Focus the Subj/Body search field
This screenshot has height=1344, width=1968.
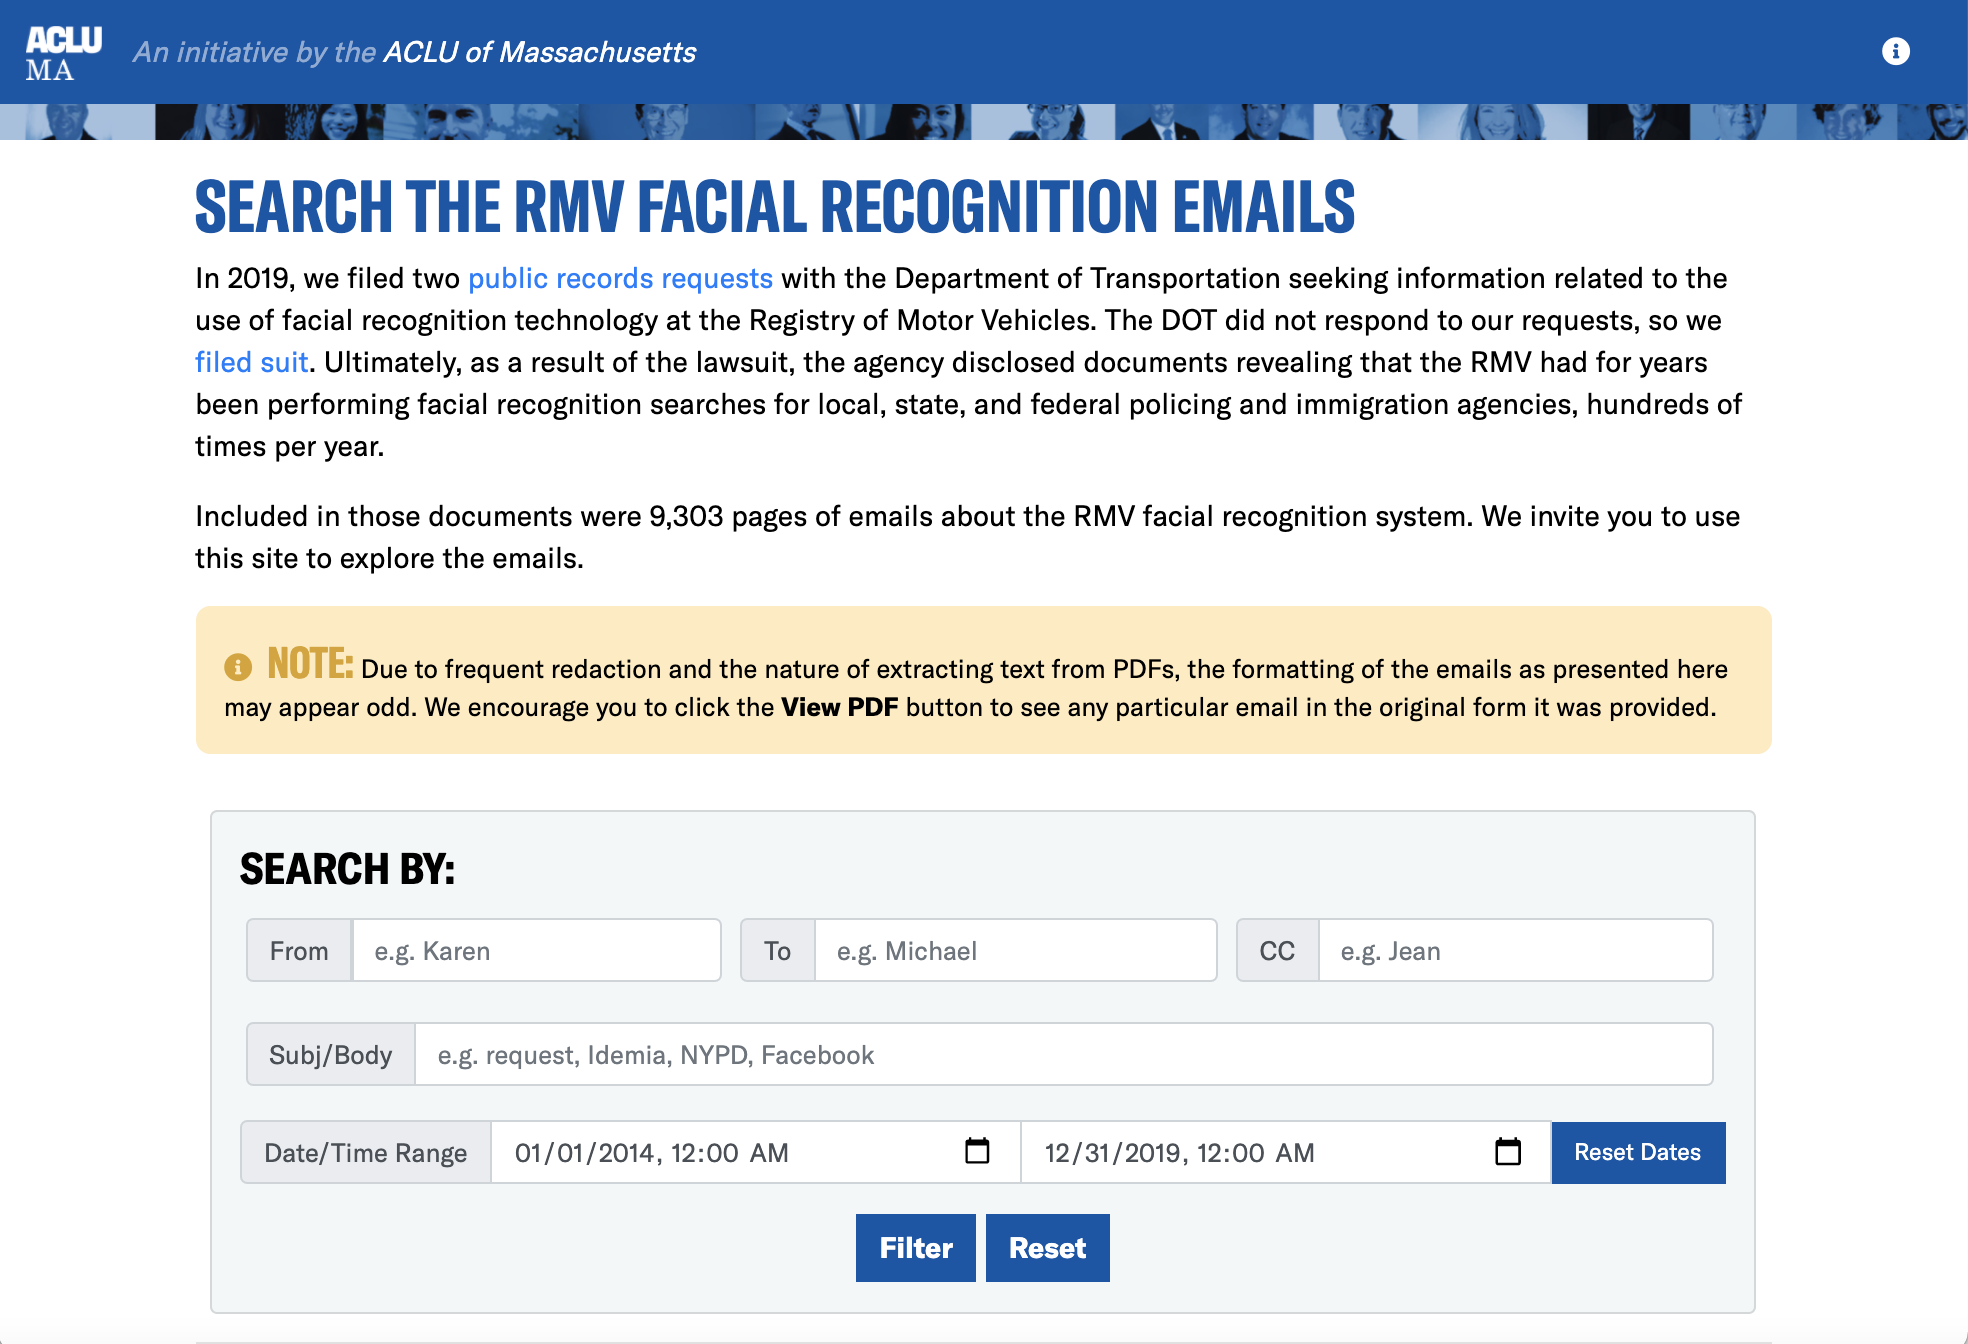(x=1064, y=1054)
